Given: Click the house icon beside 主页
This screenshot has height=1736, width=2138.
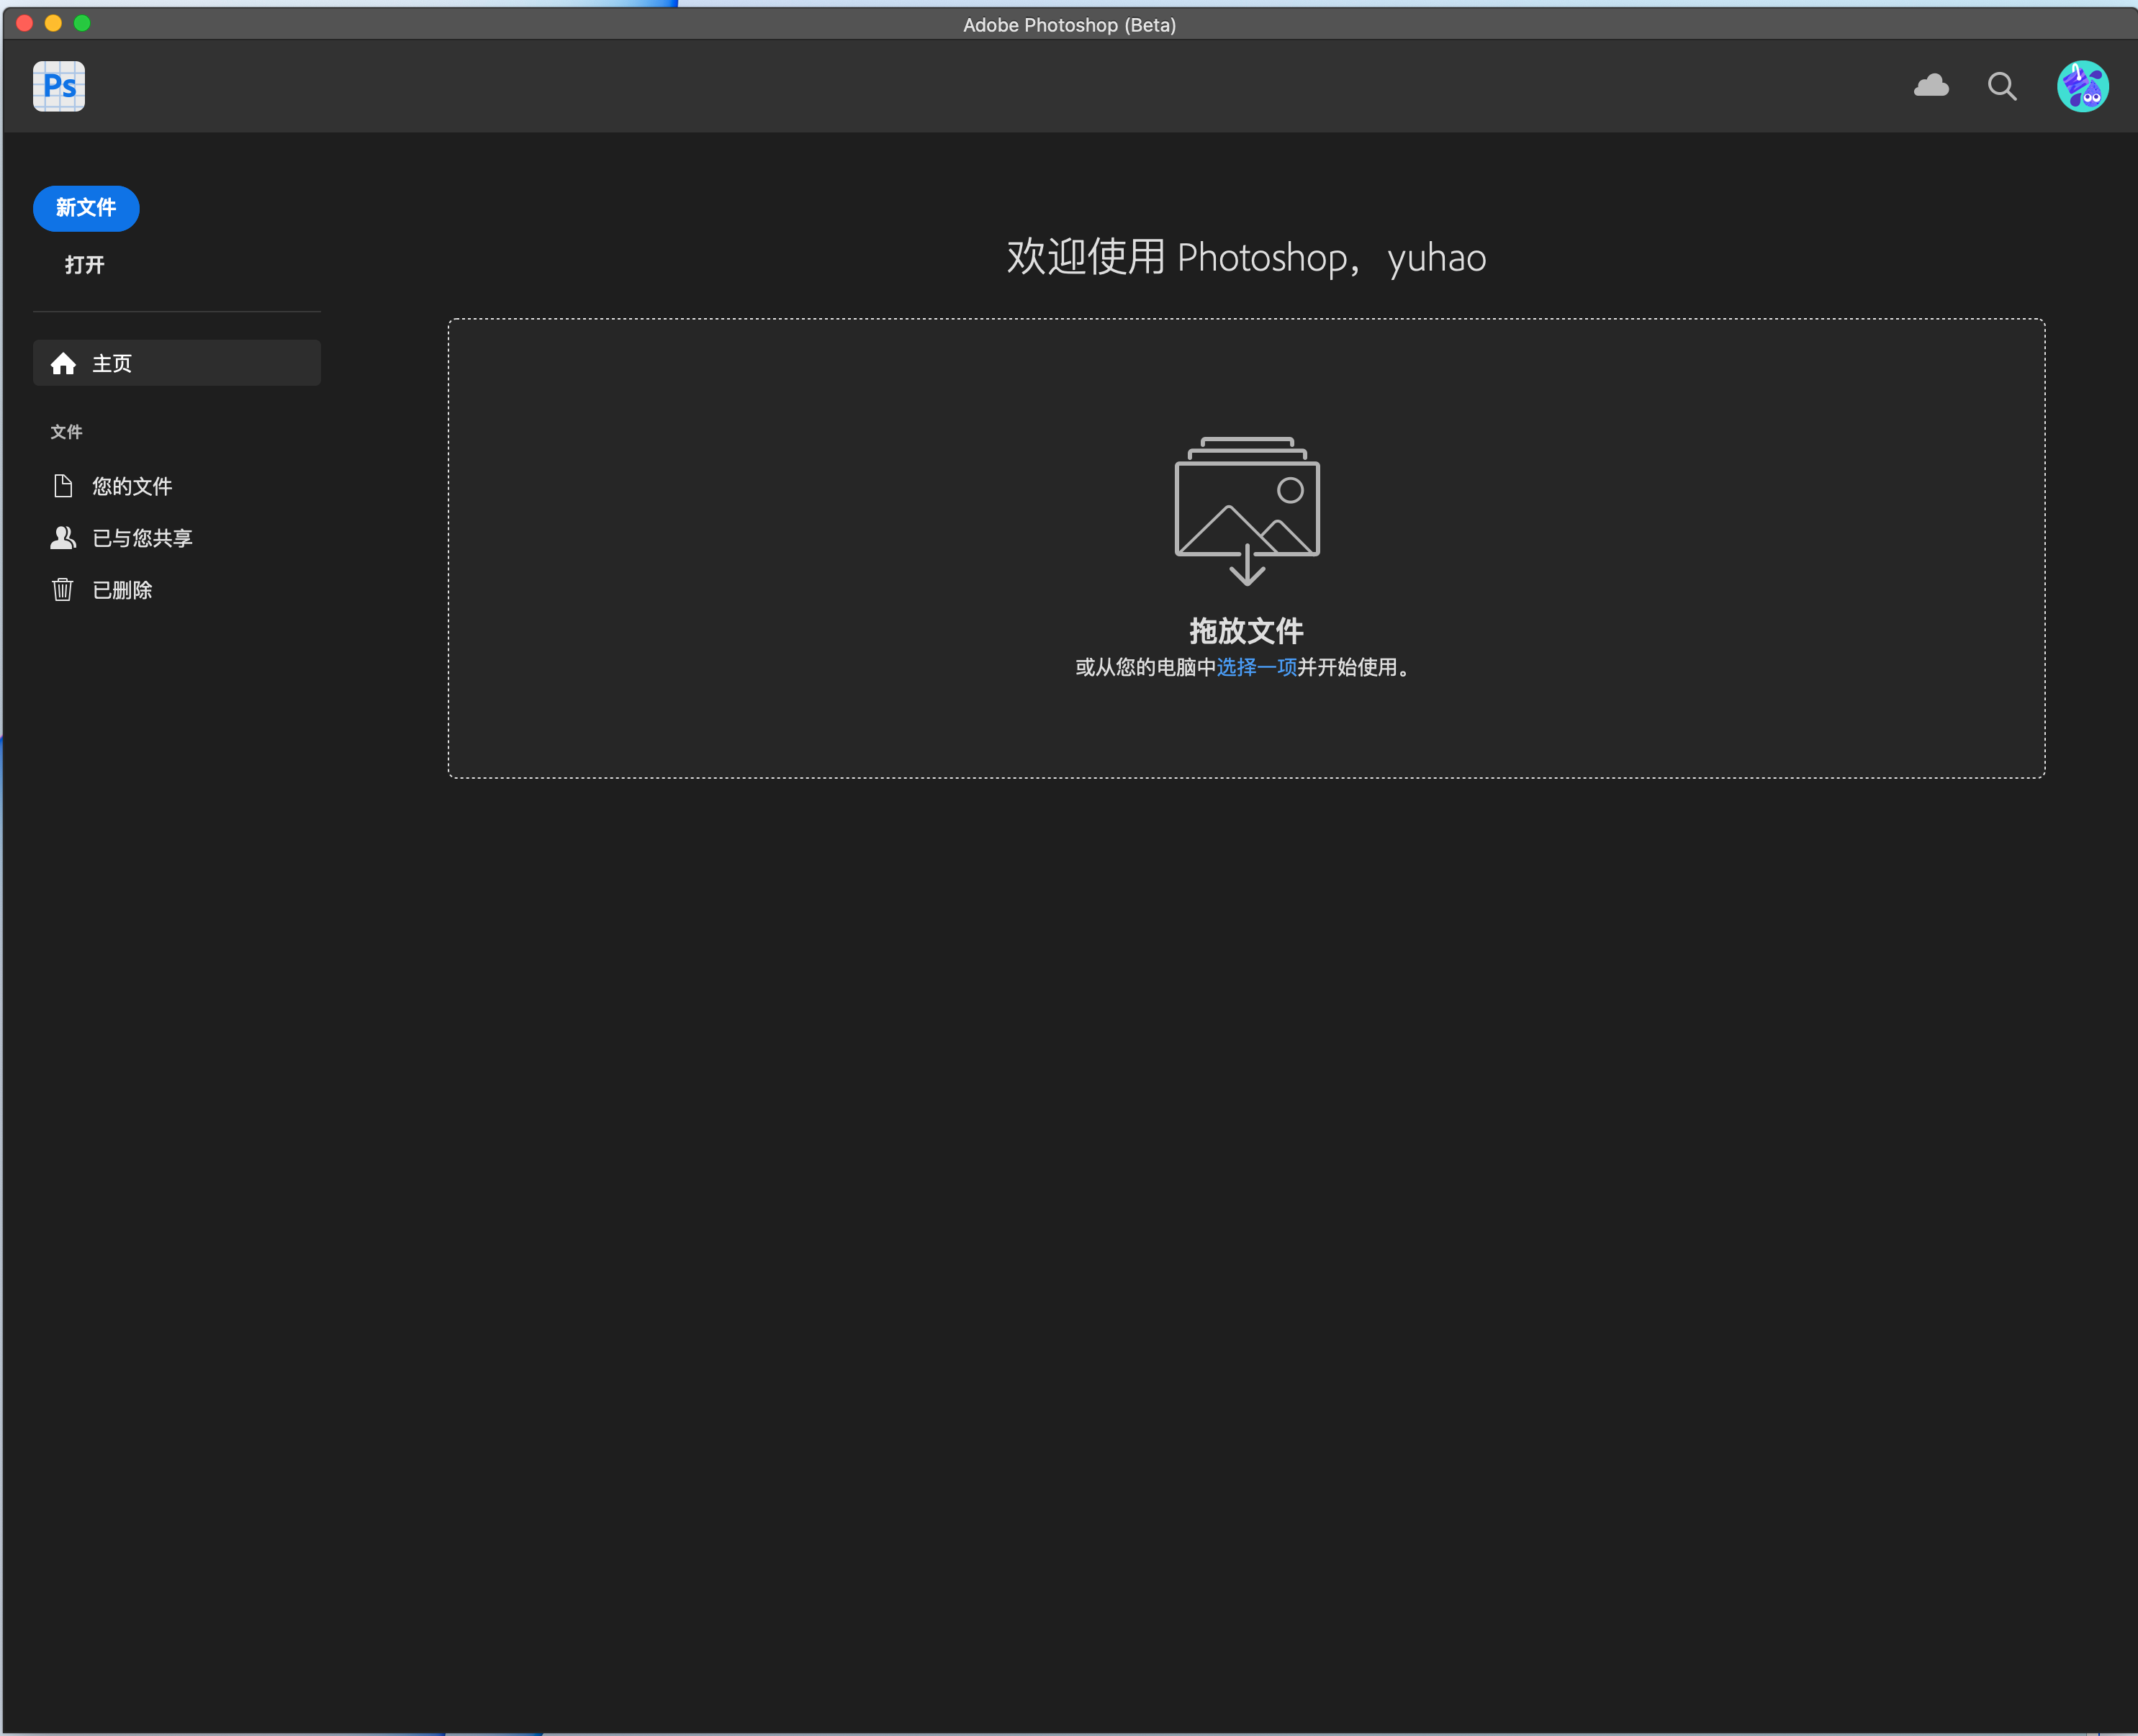Looking at the screenshot, I should [x=63, y=364].
